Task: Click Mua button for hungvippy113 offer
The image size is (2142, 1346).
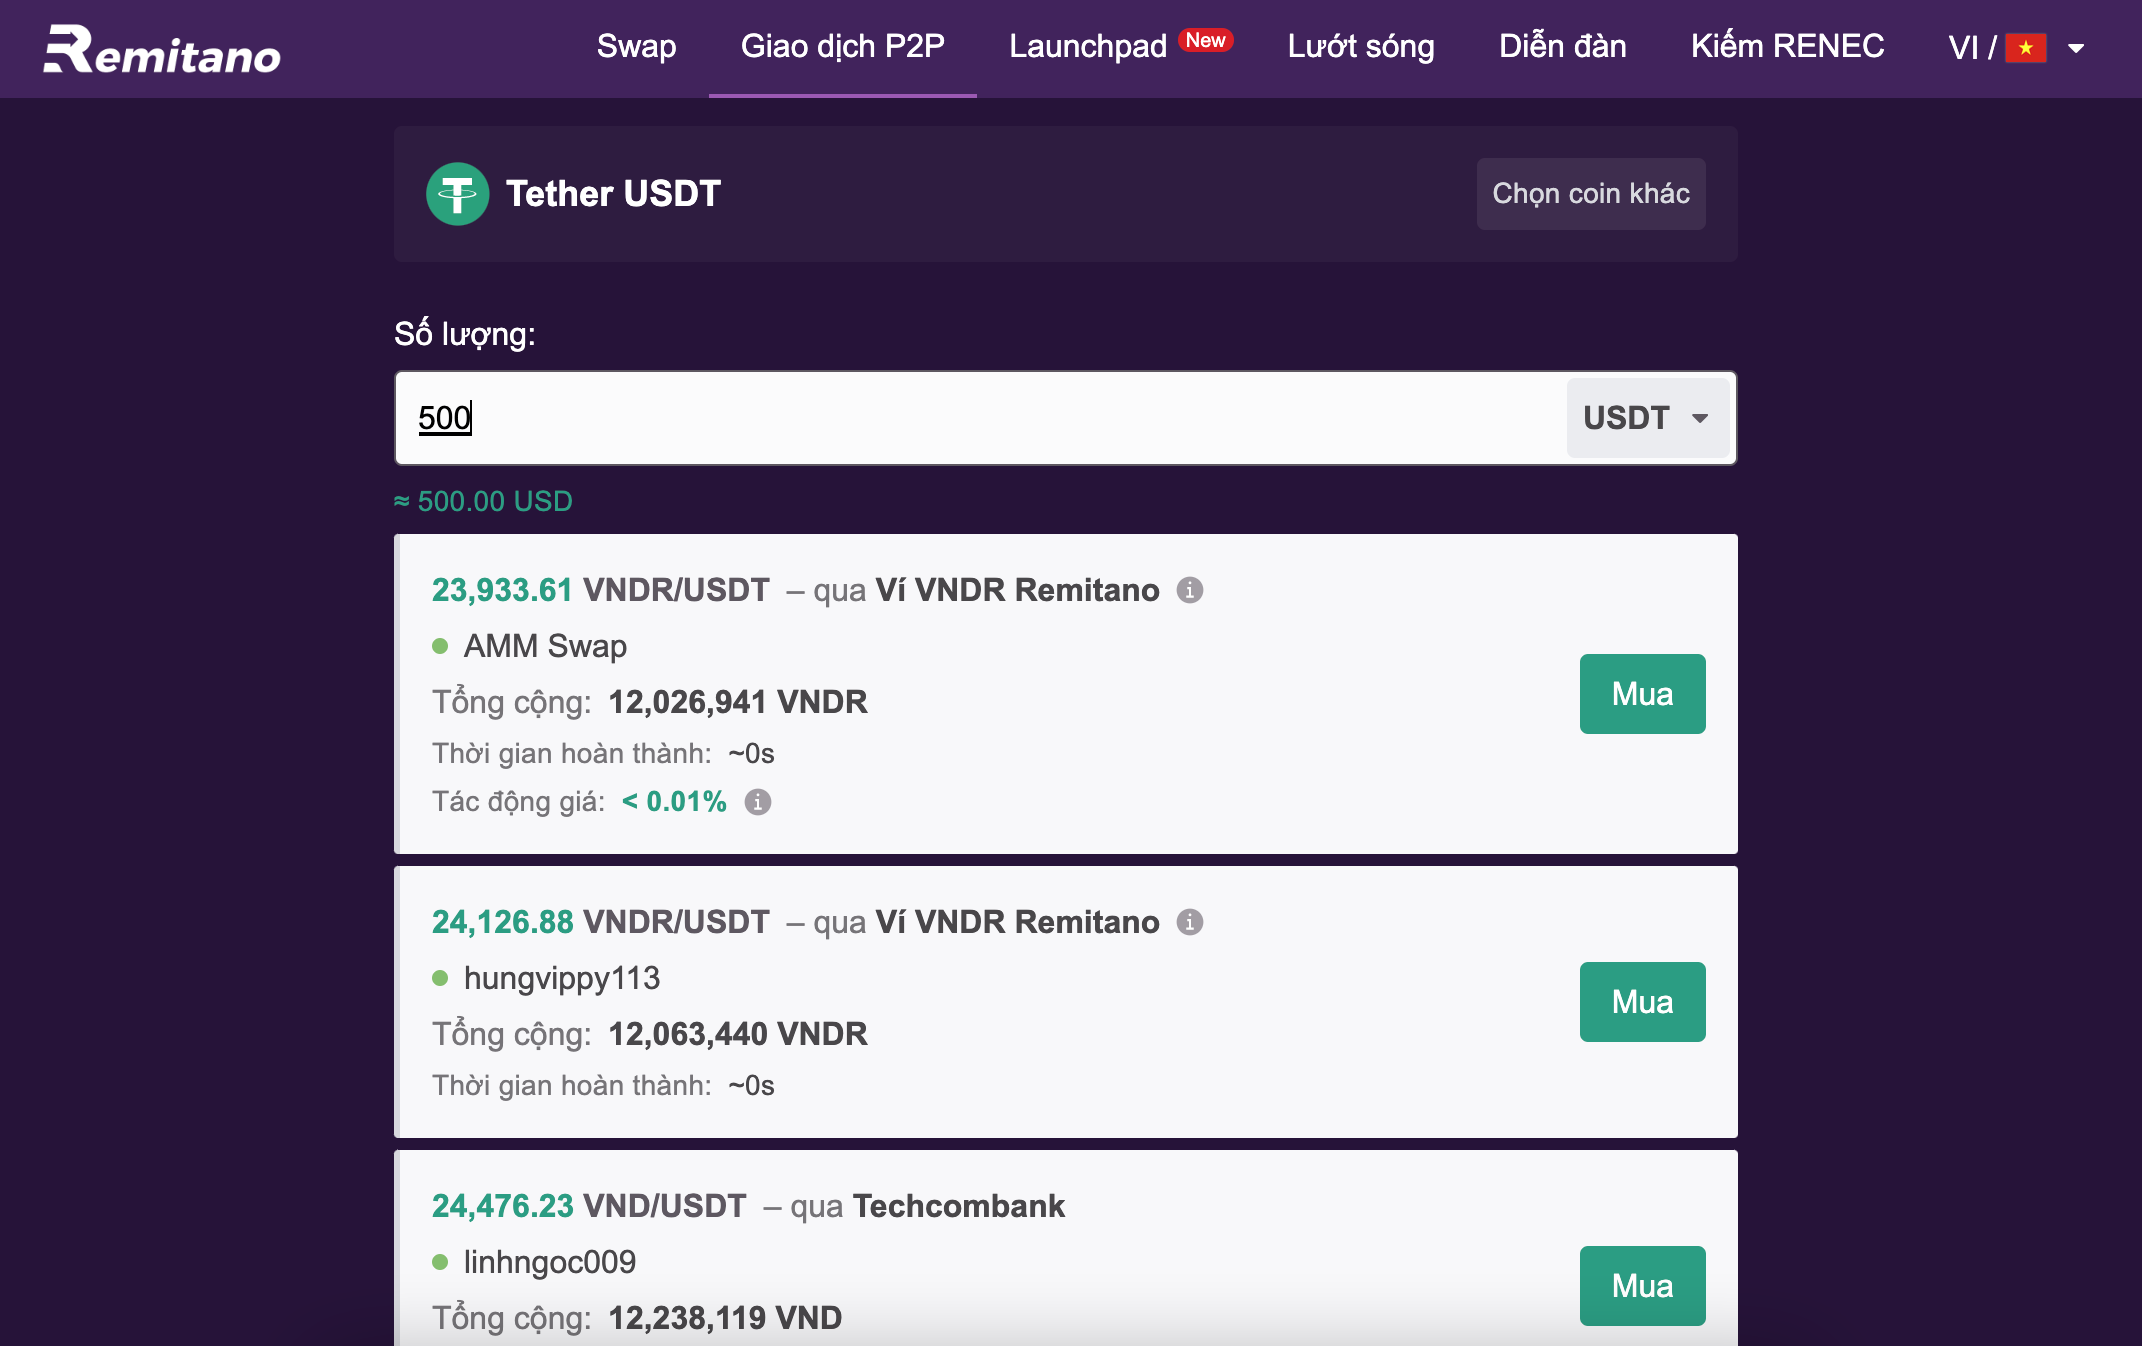Action: (1643, 1002)
